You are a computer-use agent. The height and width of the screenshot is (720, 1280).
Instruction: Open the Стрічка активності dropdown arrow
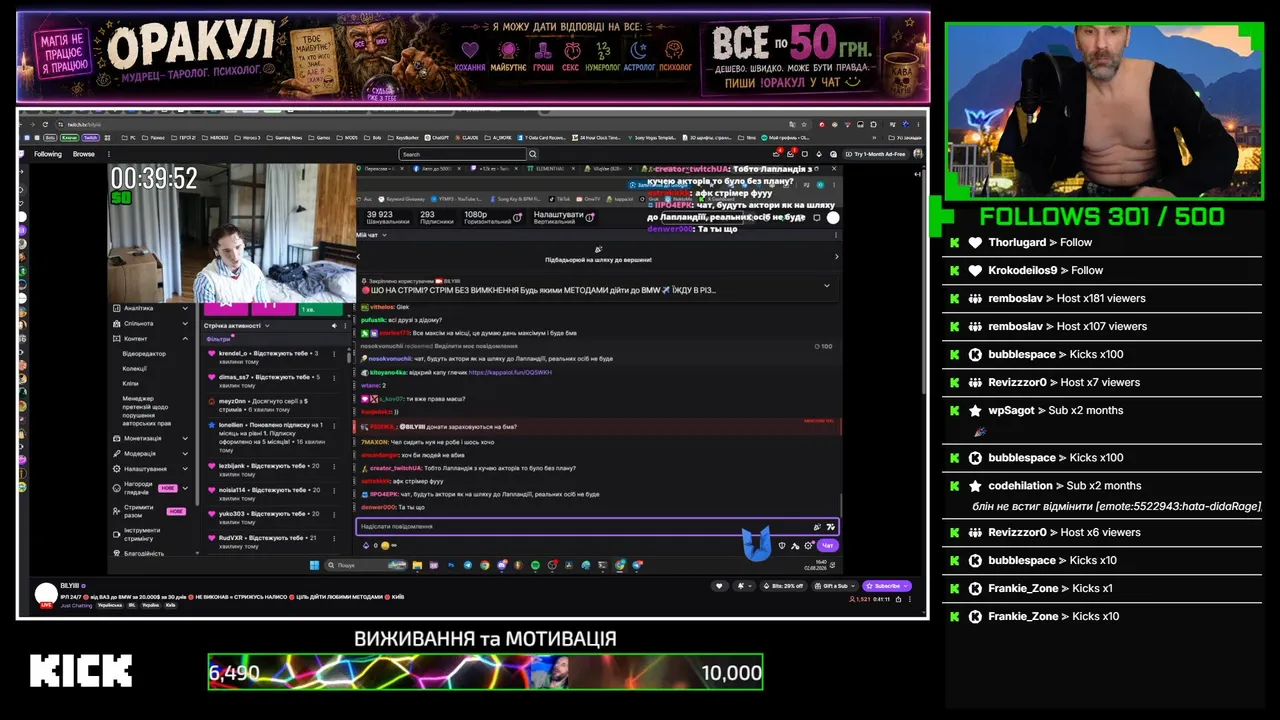click(267, 326)
